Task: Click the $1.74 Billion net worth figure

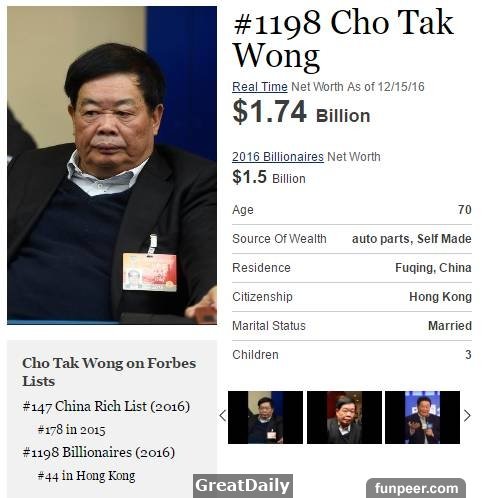Action: point(301,112)
